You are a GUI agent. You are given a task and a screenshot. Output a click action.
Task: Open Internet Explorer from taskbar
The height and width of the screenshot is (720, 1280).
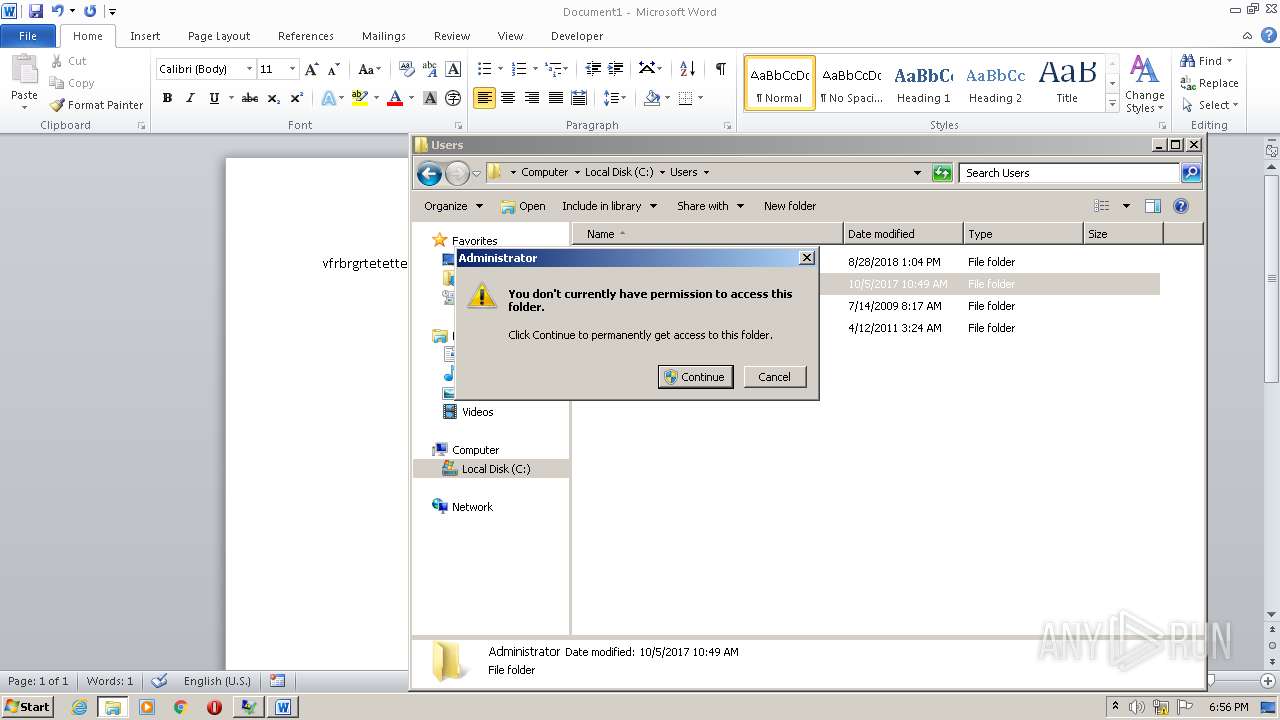pos(79,707)
